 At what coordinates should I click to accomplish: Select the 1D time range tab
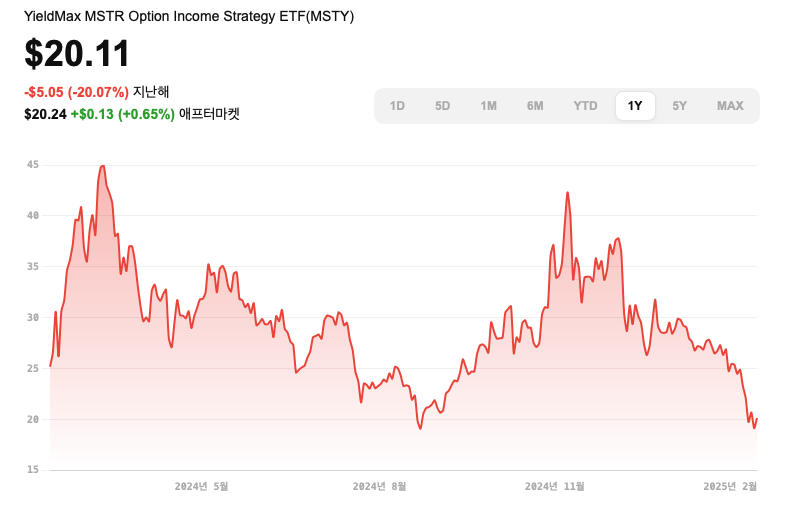[397, 106]
